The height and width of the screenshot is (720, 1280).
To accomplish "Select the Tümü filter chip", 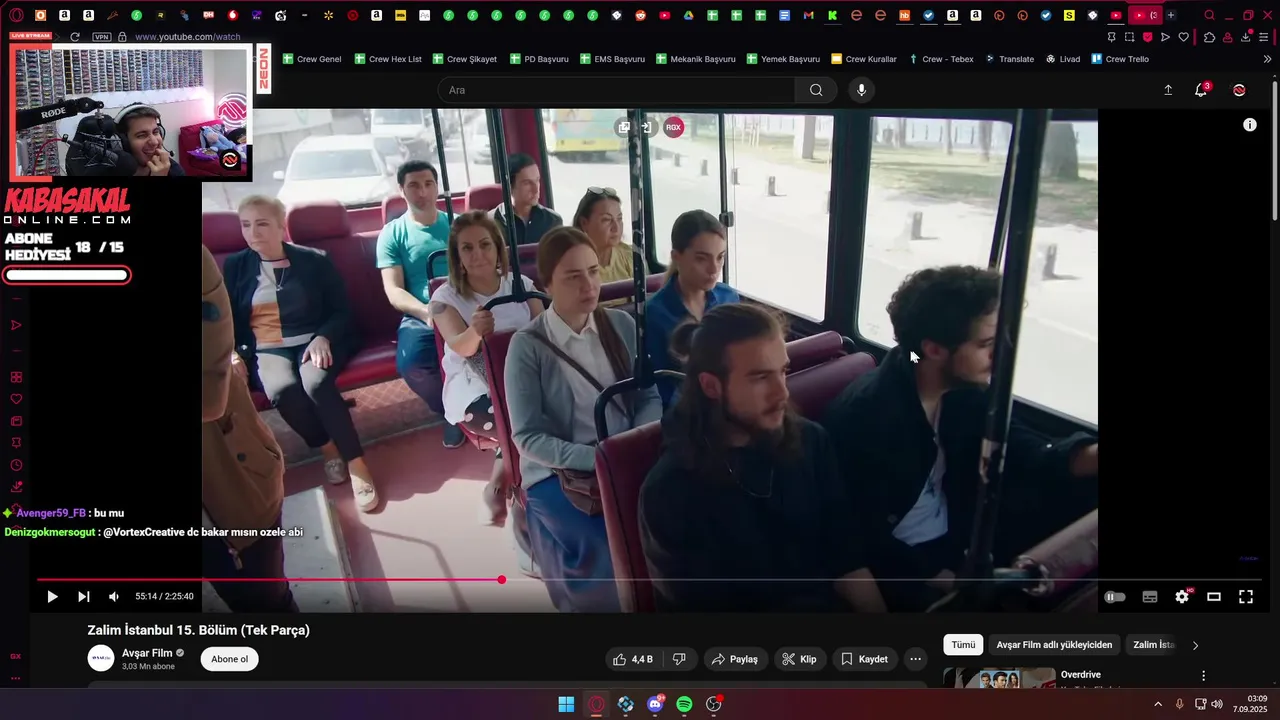I will (963, 645).
